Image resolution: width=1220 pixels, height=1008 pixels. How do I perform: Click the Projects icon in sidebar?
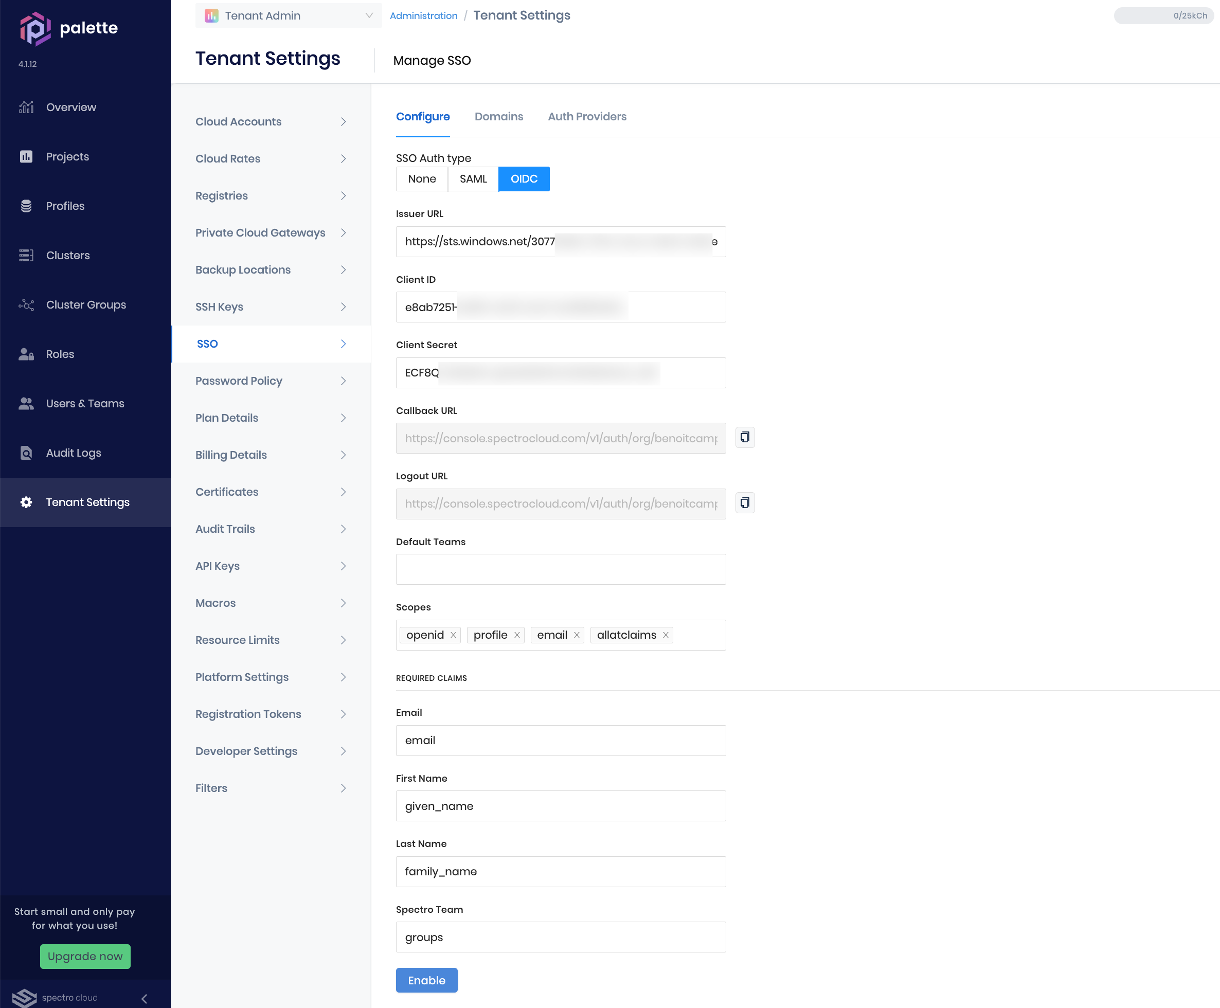tap(26, 157)
